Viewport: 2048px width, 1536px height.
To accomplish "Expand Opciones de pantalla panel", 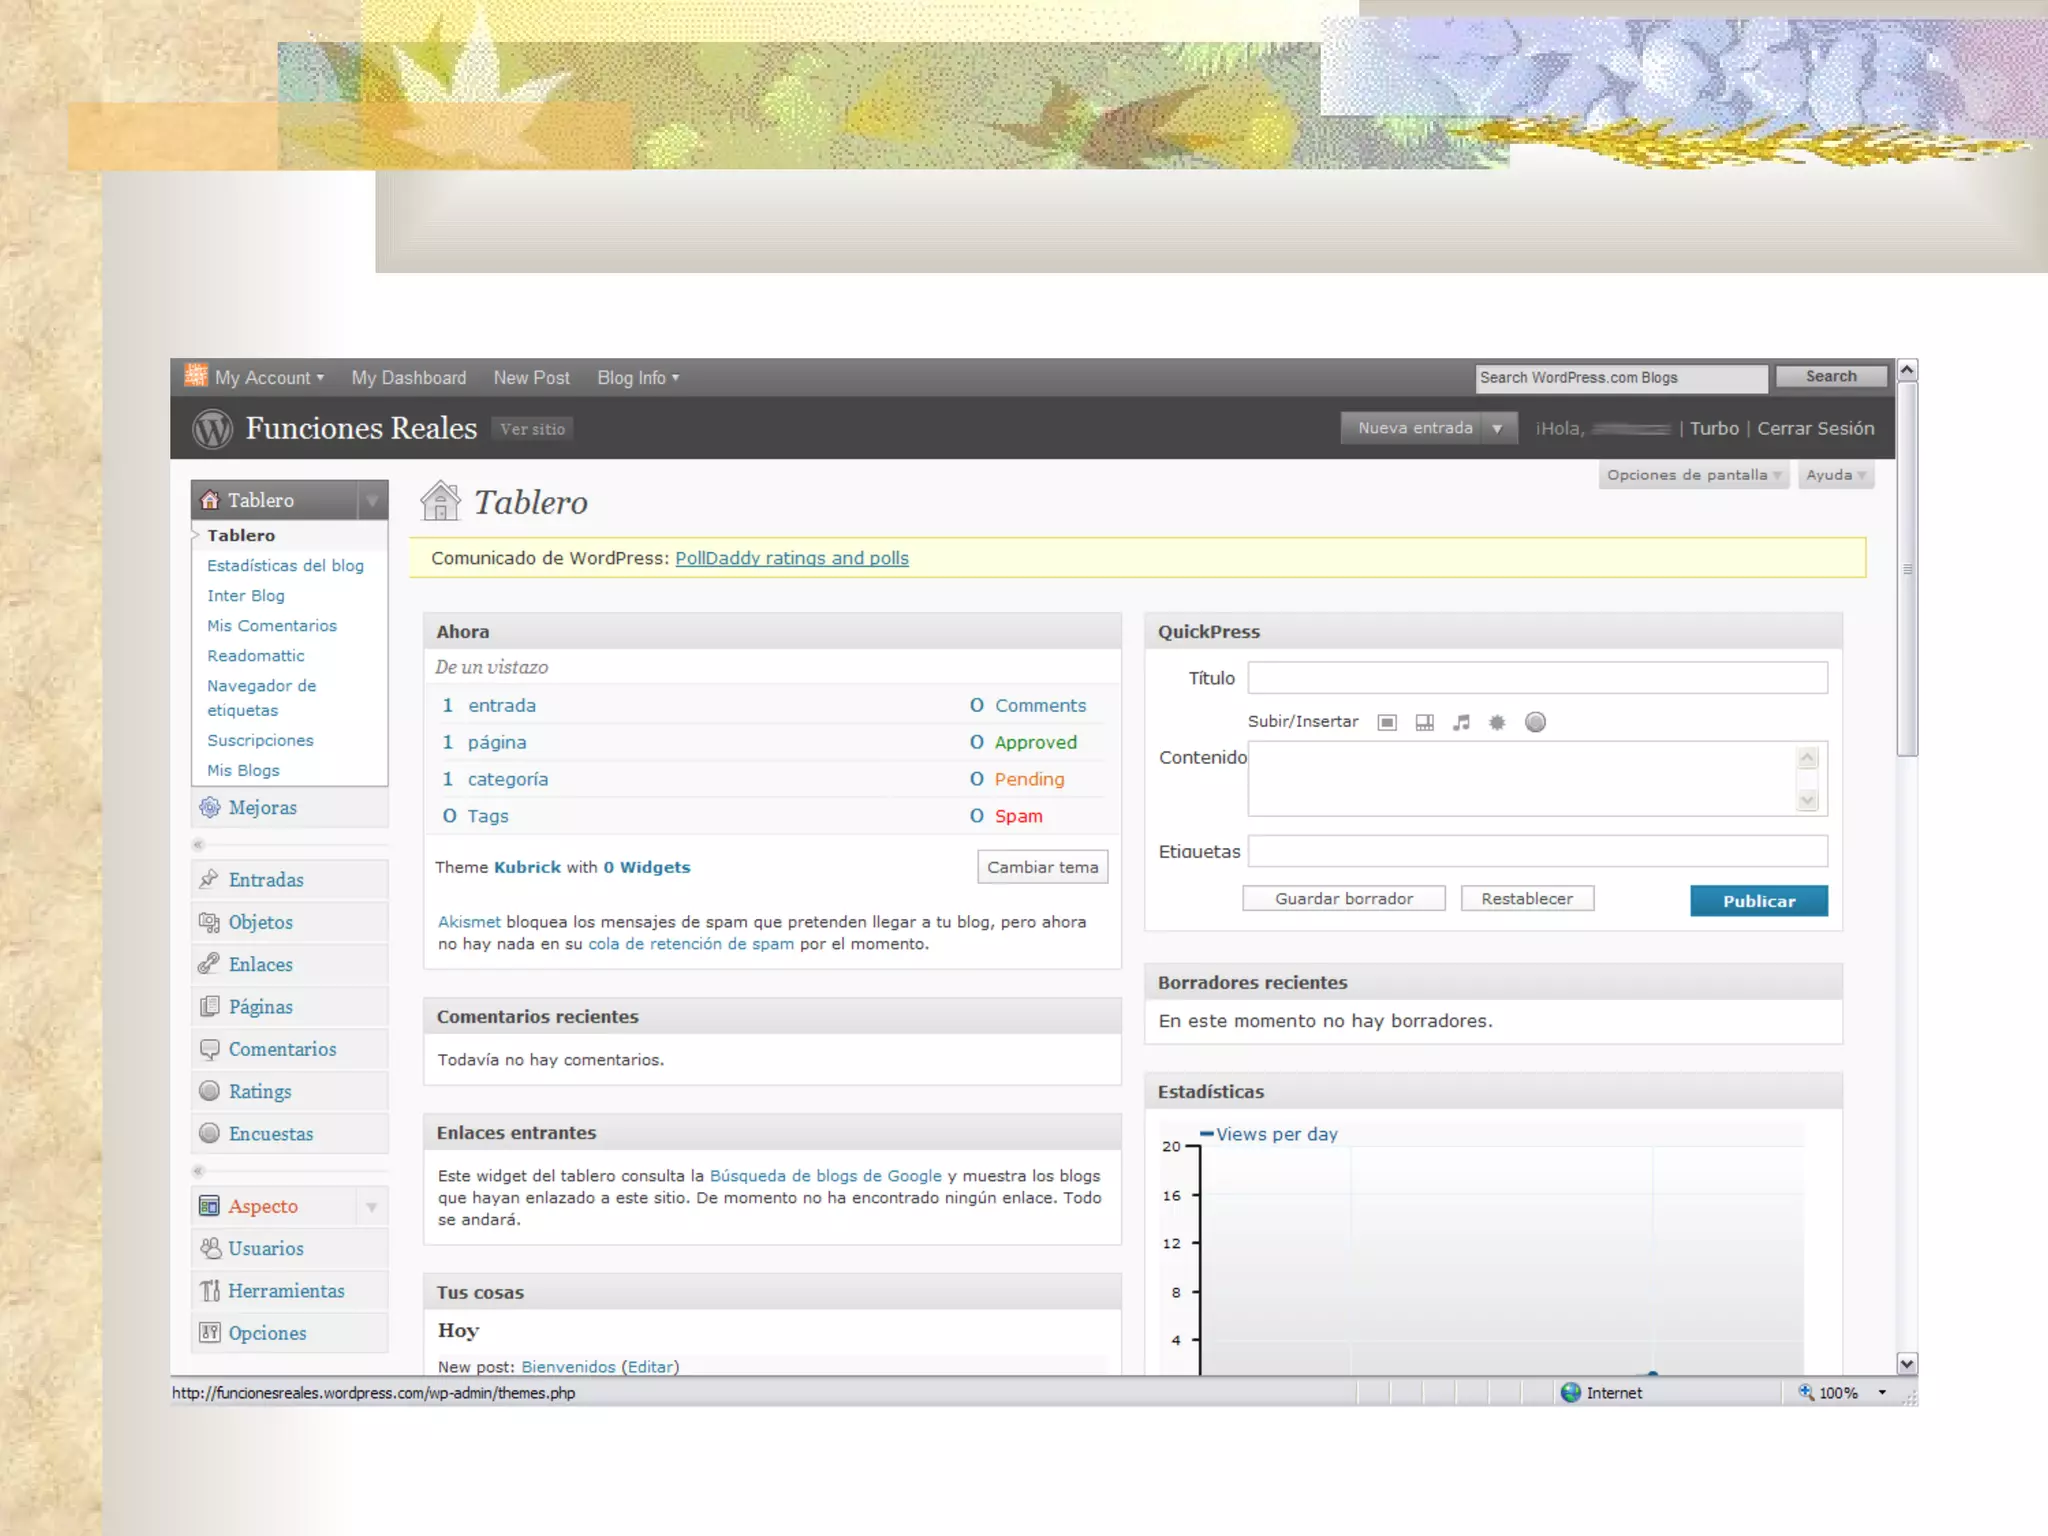I will pos(1693,475).
